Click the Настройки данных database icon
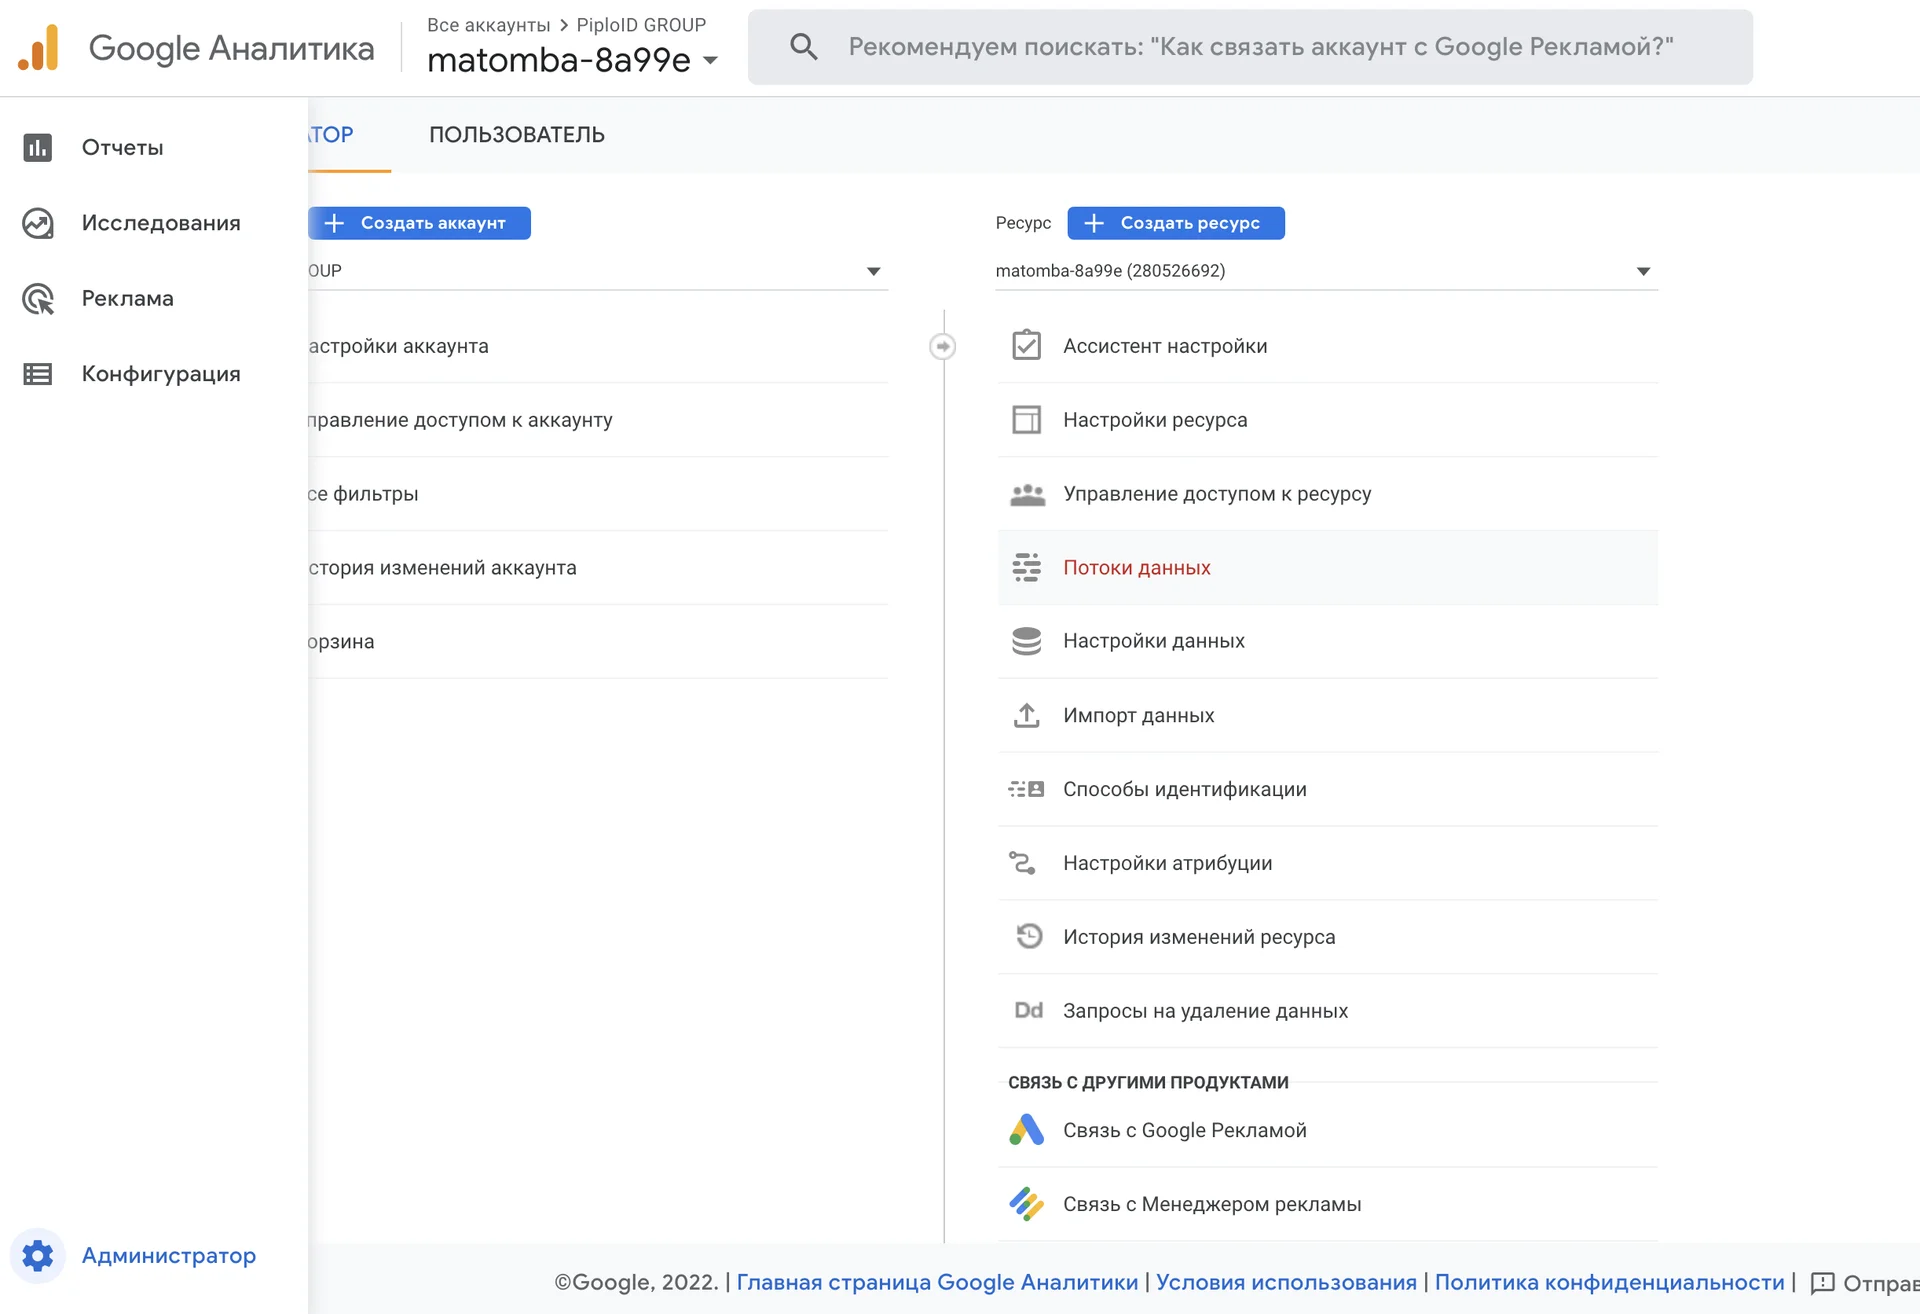1920x1314 pixels. point(1026,641)
